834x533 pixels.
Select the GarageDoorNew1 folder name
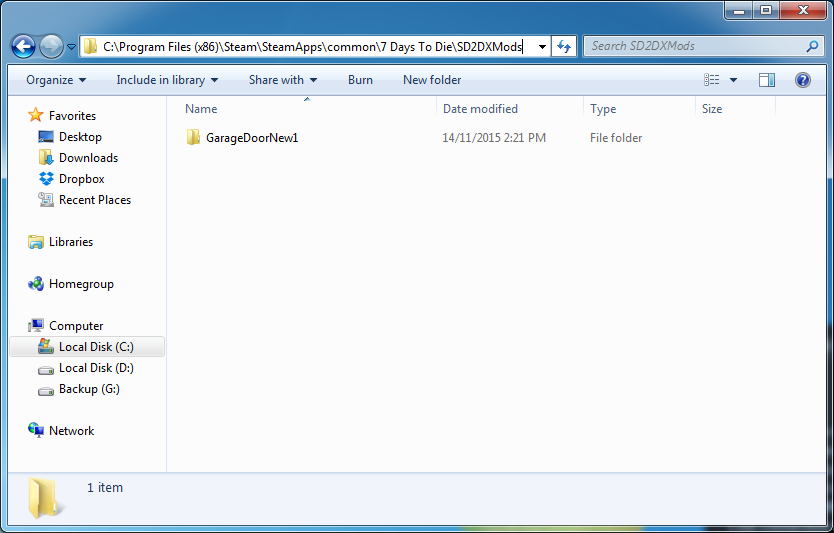pos(252,138)
